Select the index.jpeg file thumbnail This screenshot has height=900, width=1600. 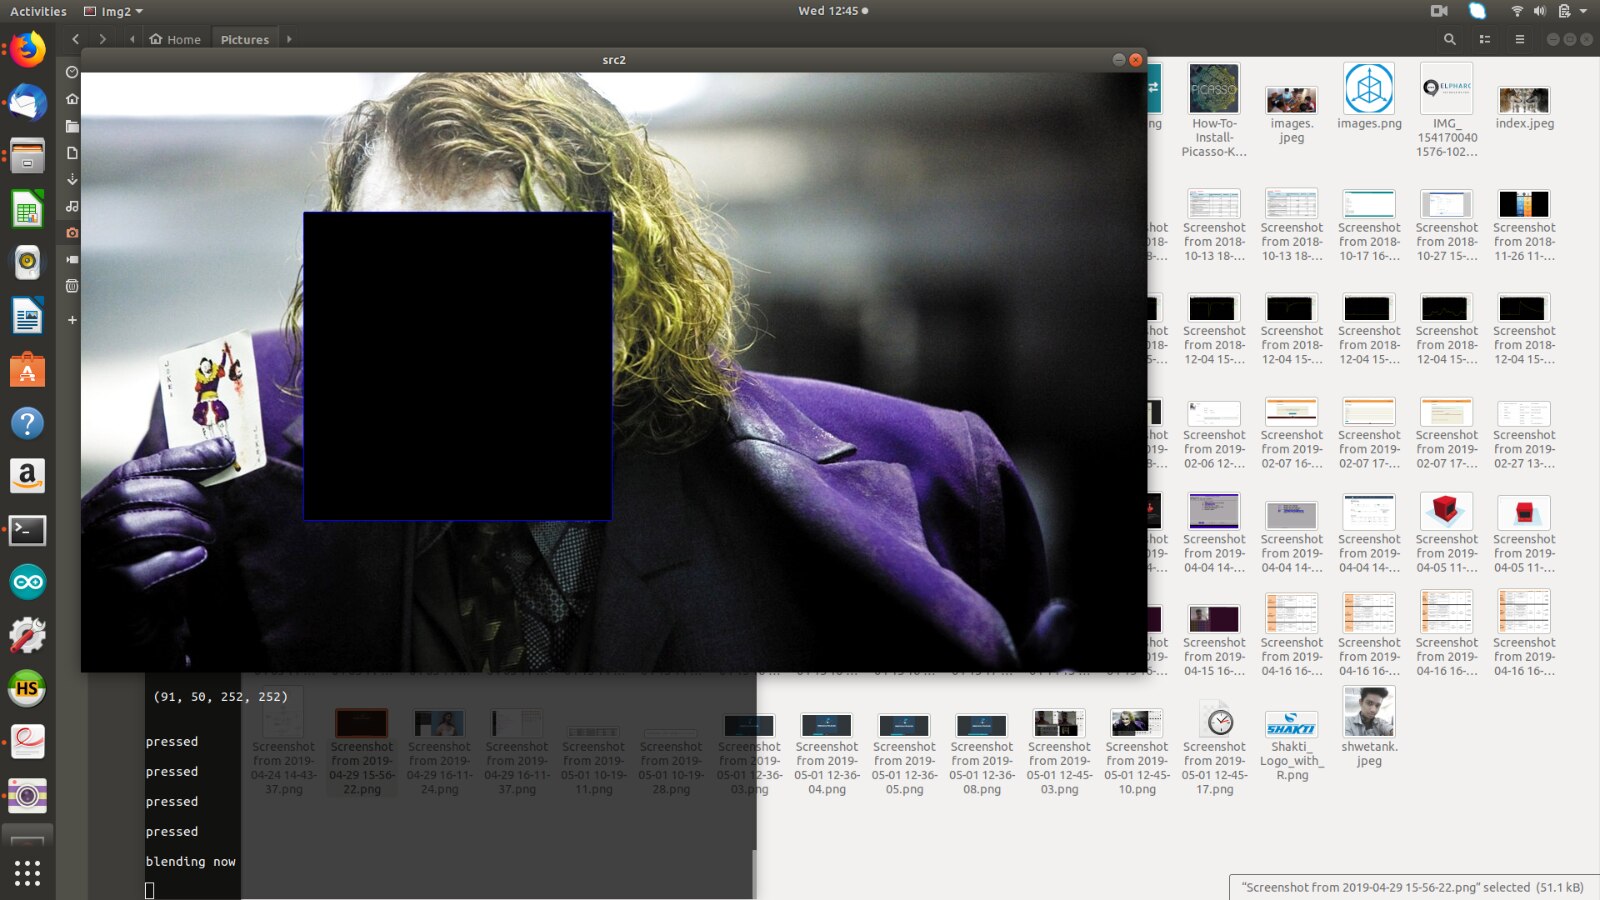(x=1524, y=101)
